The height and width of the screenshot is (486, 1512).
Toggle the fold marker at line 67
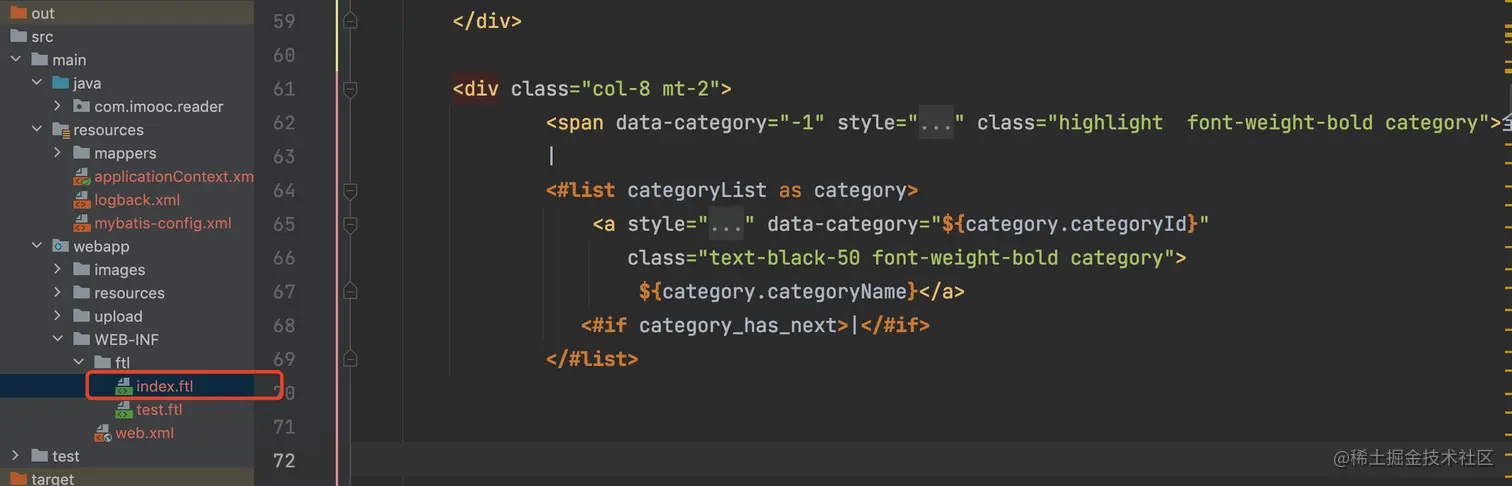[350, 291]
